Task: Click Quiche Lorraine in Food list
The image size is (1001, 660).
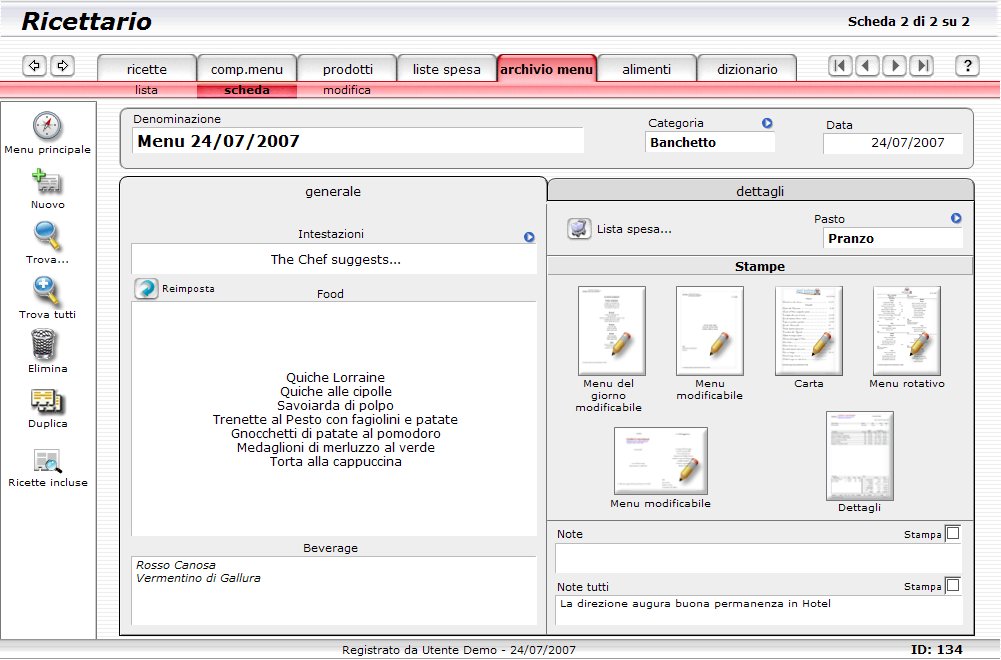Action: pos(335,377)
